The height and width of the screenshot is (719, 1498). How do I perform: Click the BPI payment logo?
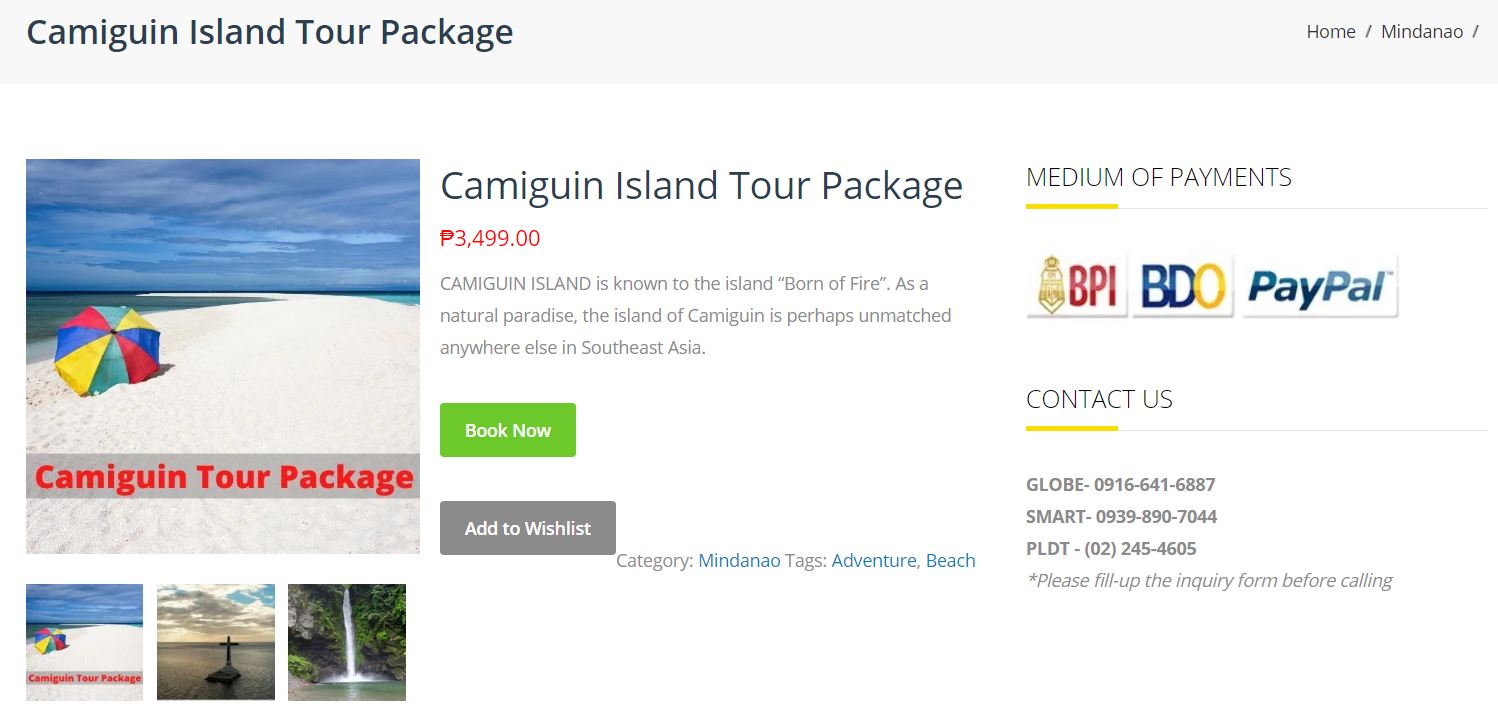1077,286
